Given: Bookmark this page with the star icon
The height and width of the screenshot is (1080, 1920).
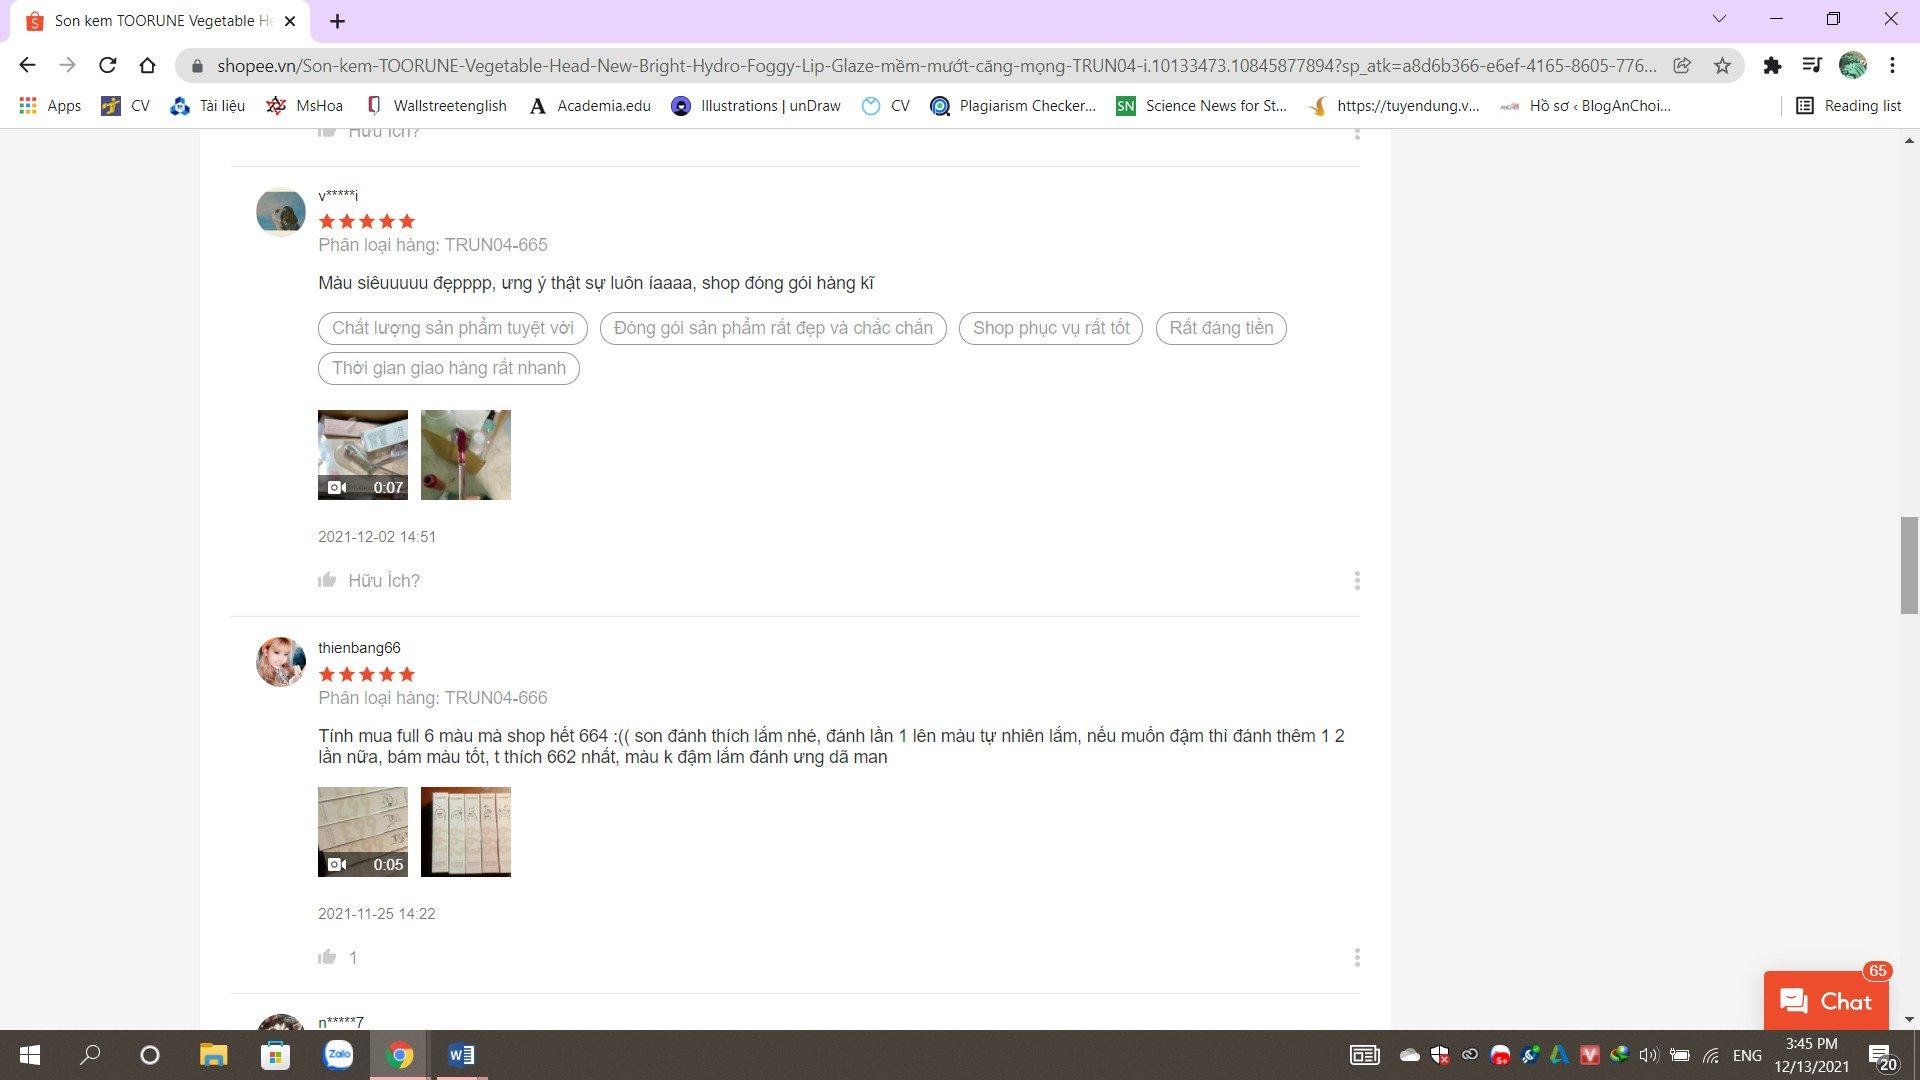Looking at the screenshot, I should [x=1722, y=66].
